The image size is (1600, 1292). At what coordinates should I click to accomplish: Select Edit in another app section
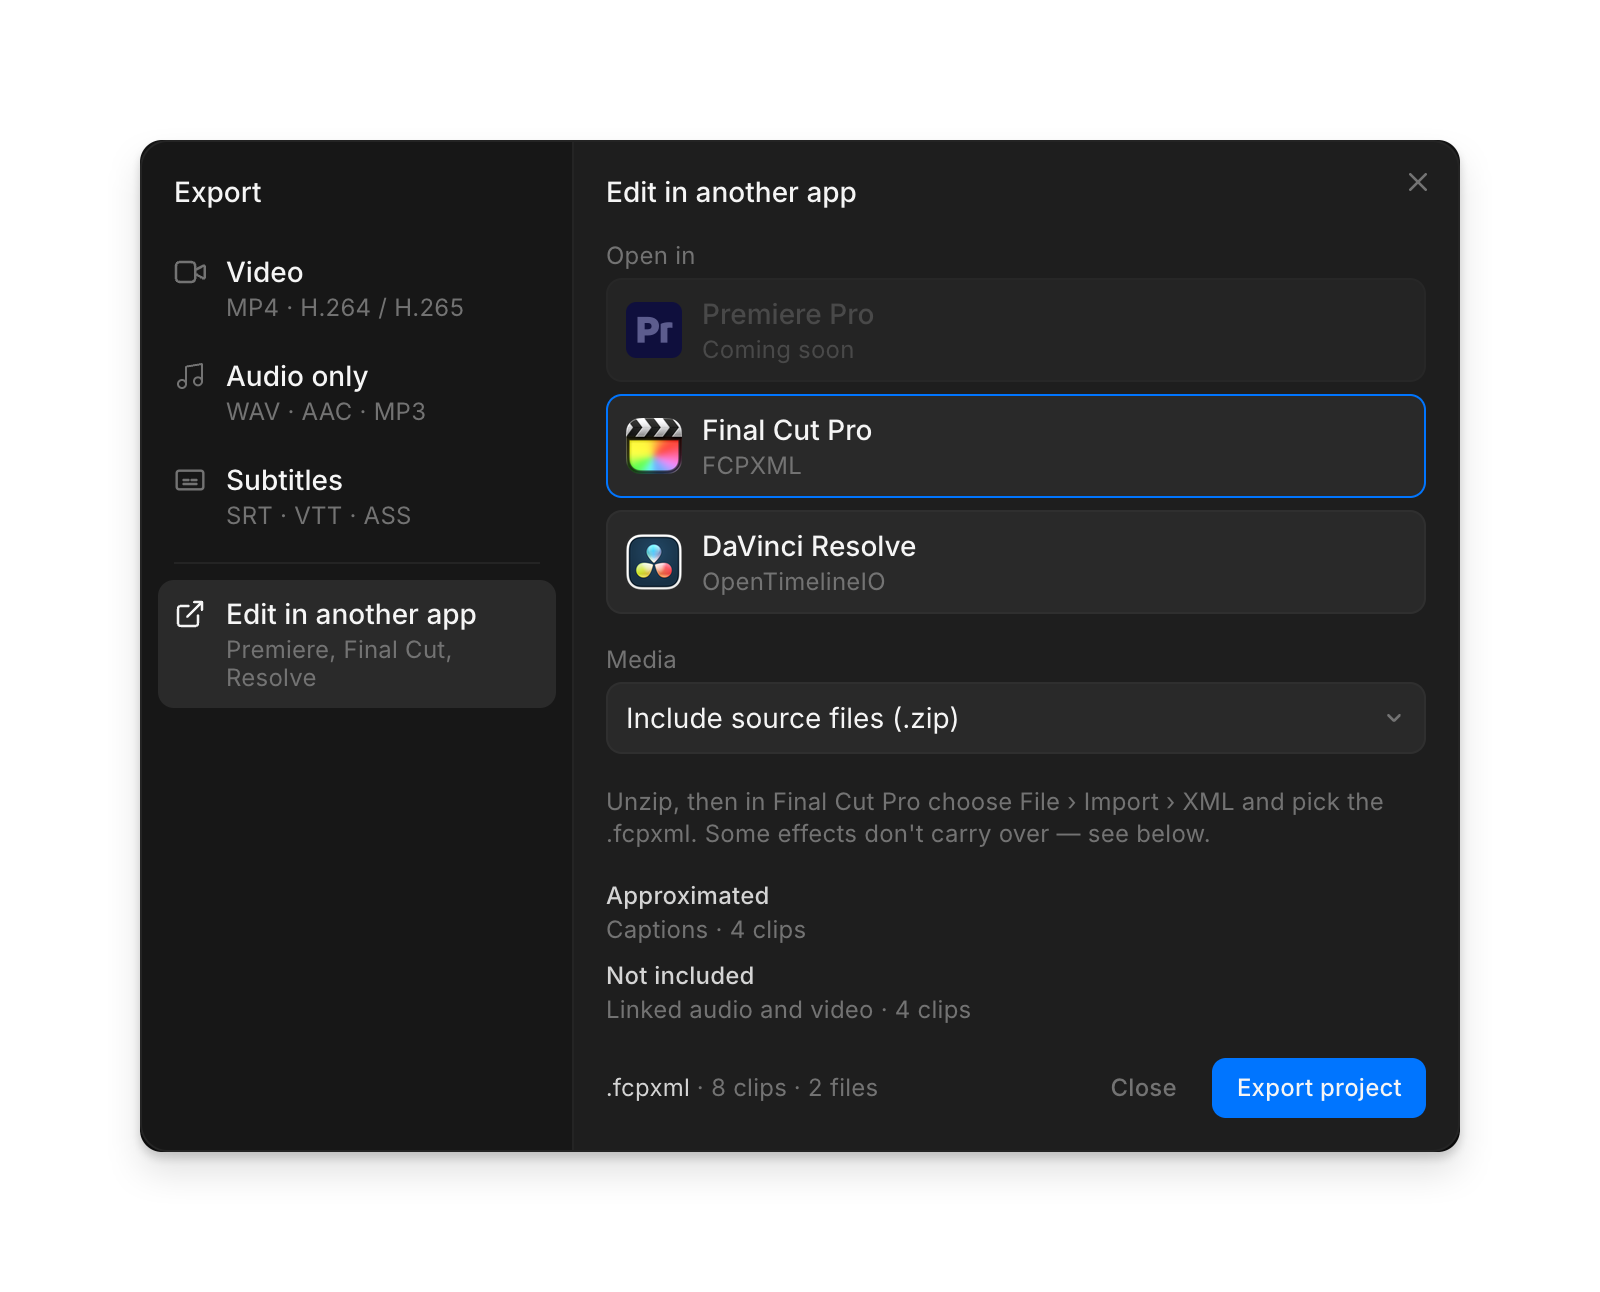point(357,644)
